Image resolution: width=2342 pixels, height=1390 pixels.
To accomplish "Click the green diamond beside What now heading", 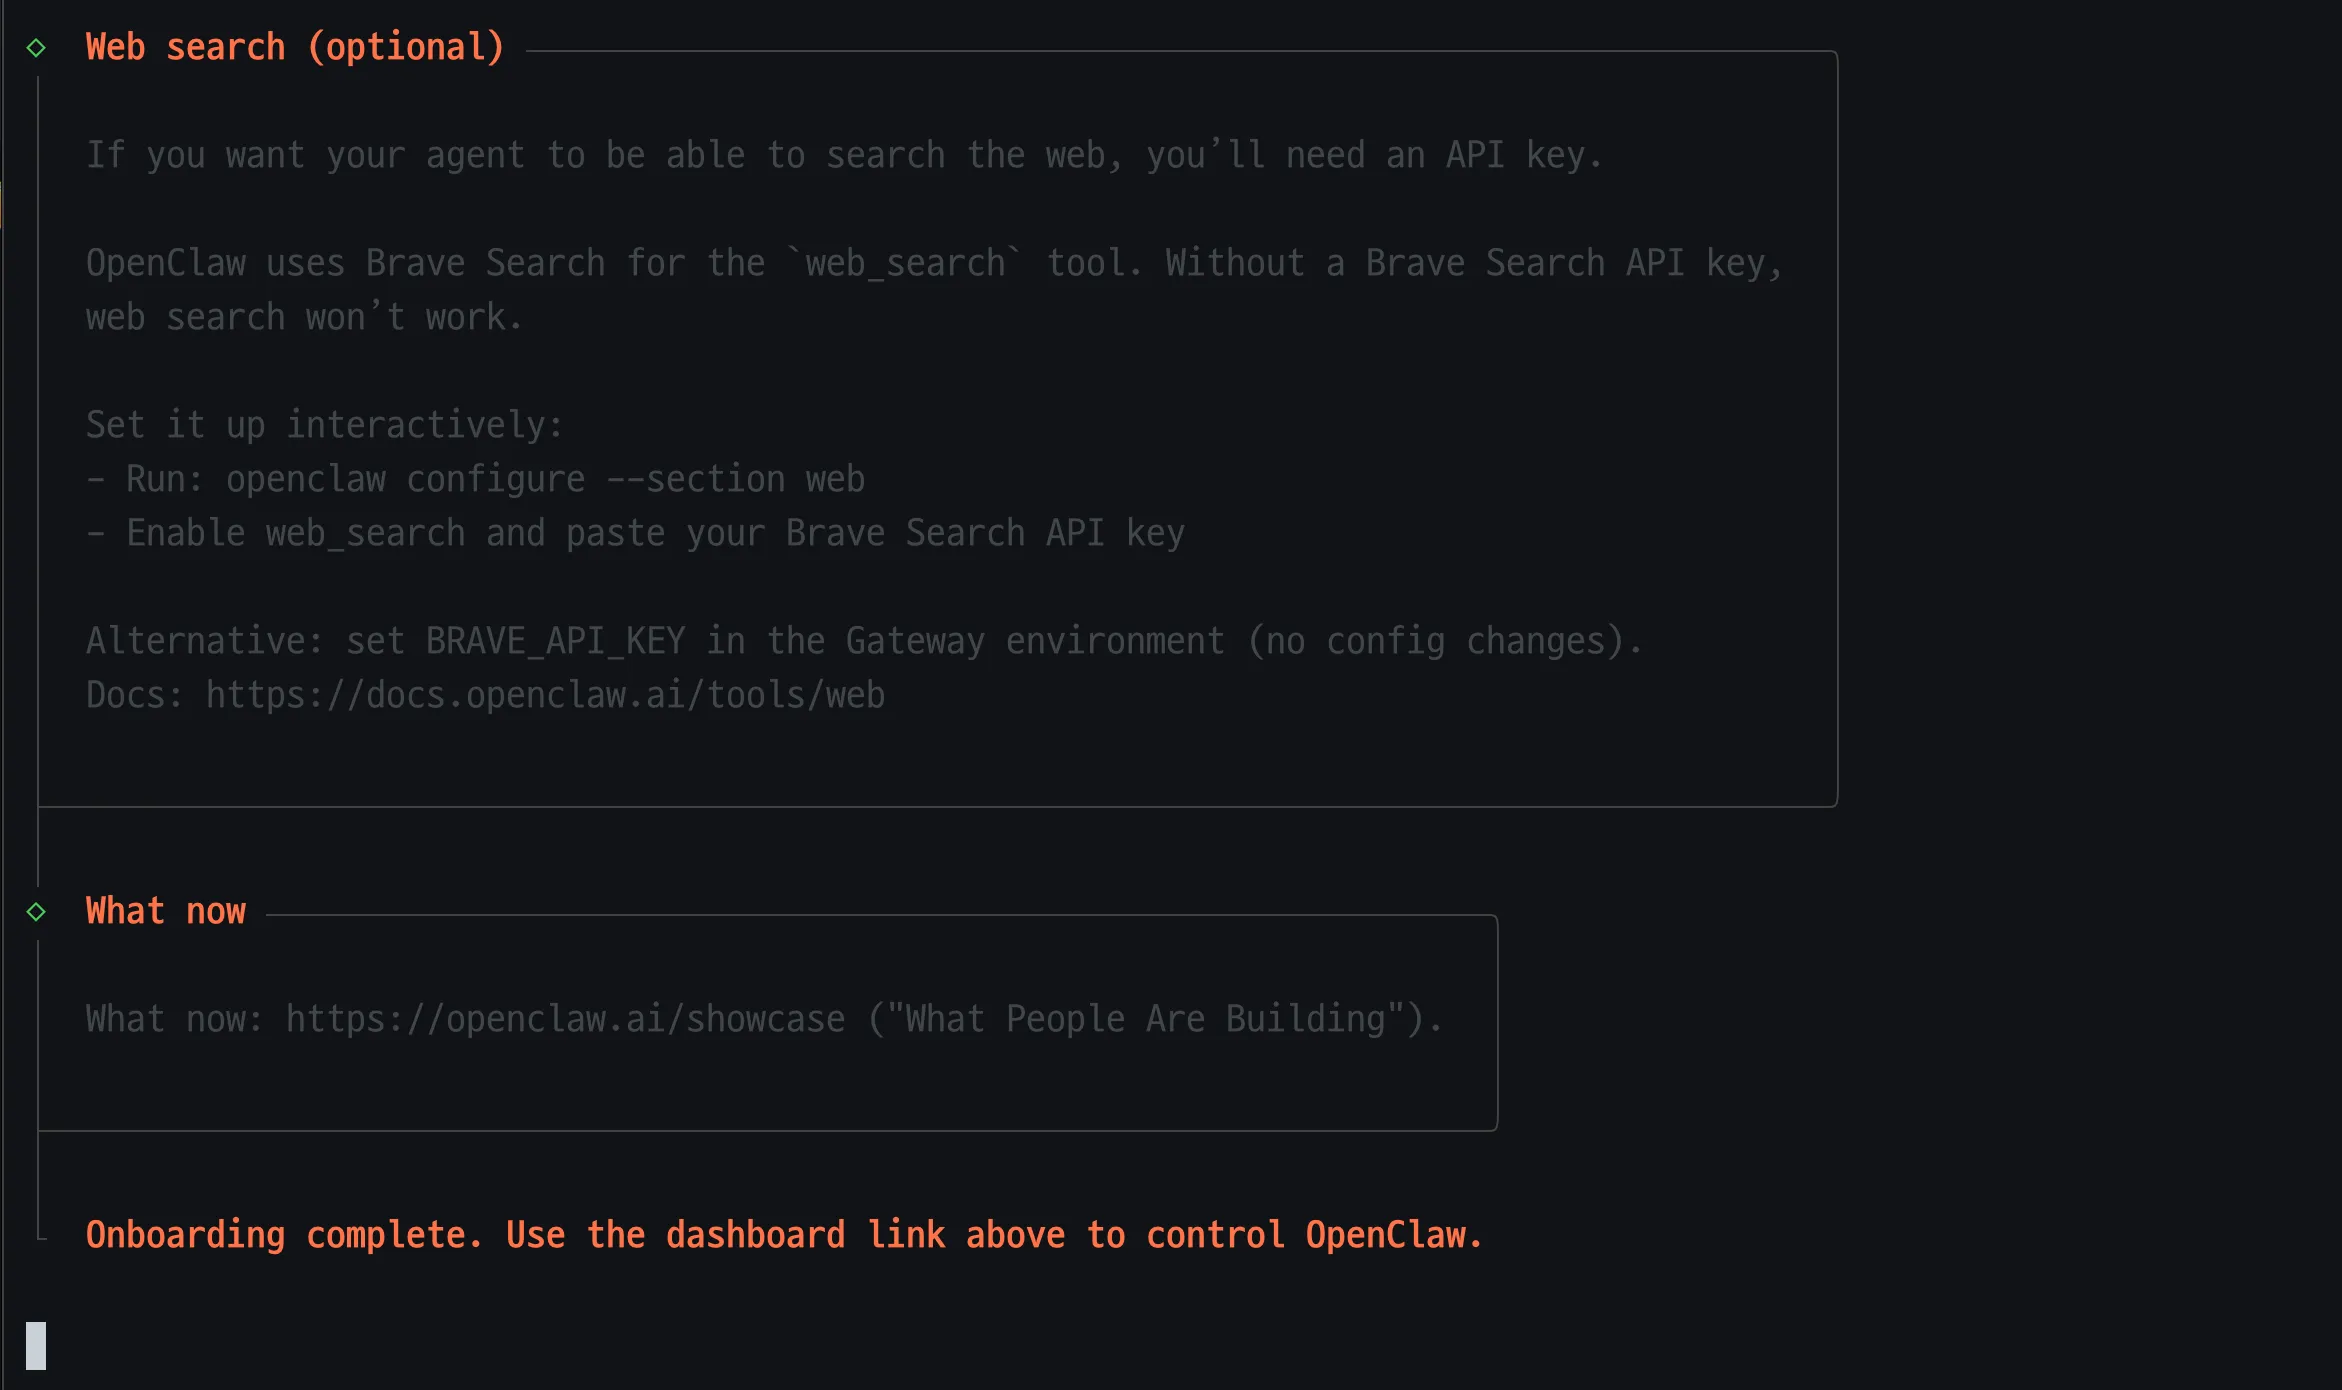I will click(x=36, y=912).
